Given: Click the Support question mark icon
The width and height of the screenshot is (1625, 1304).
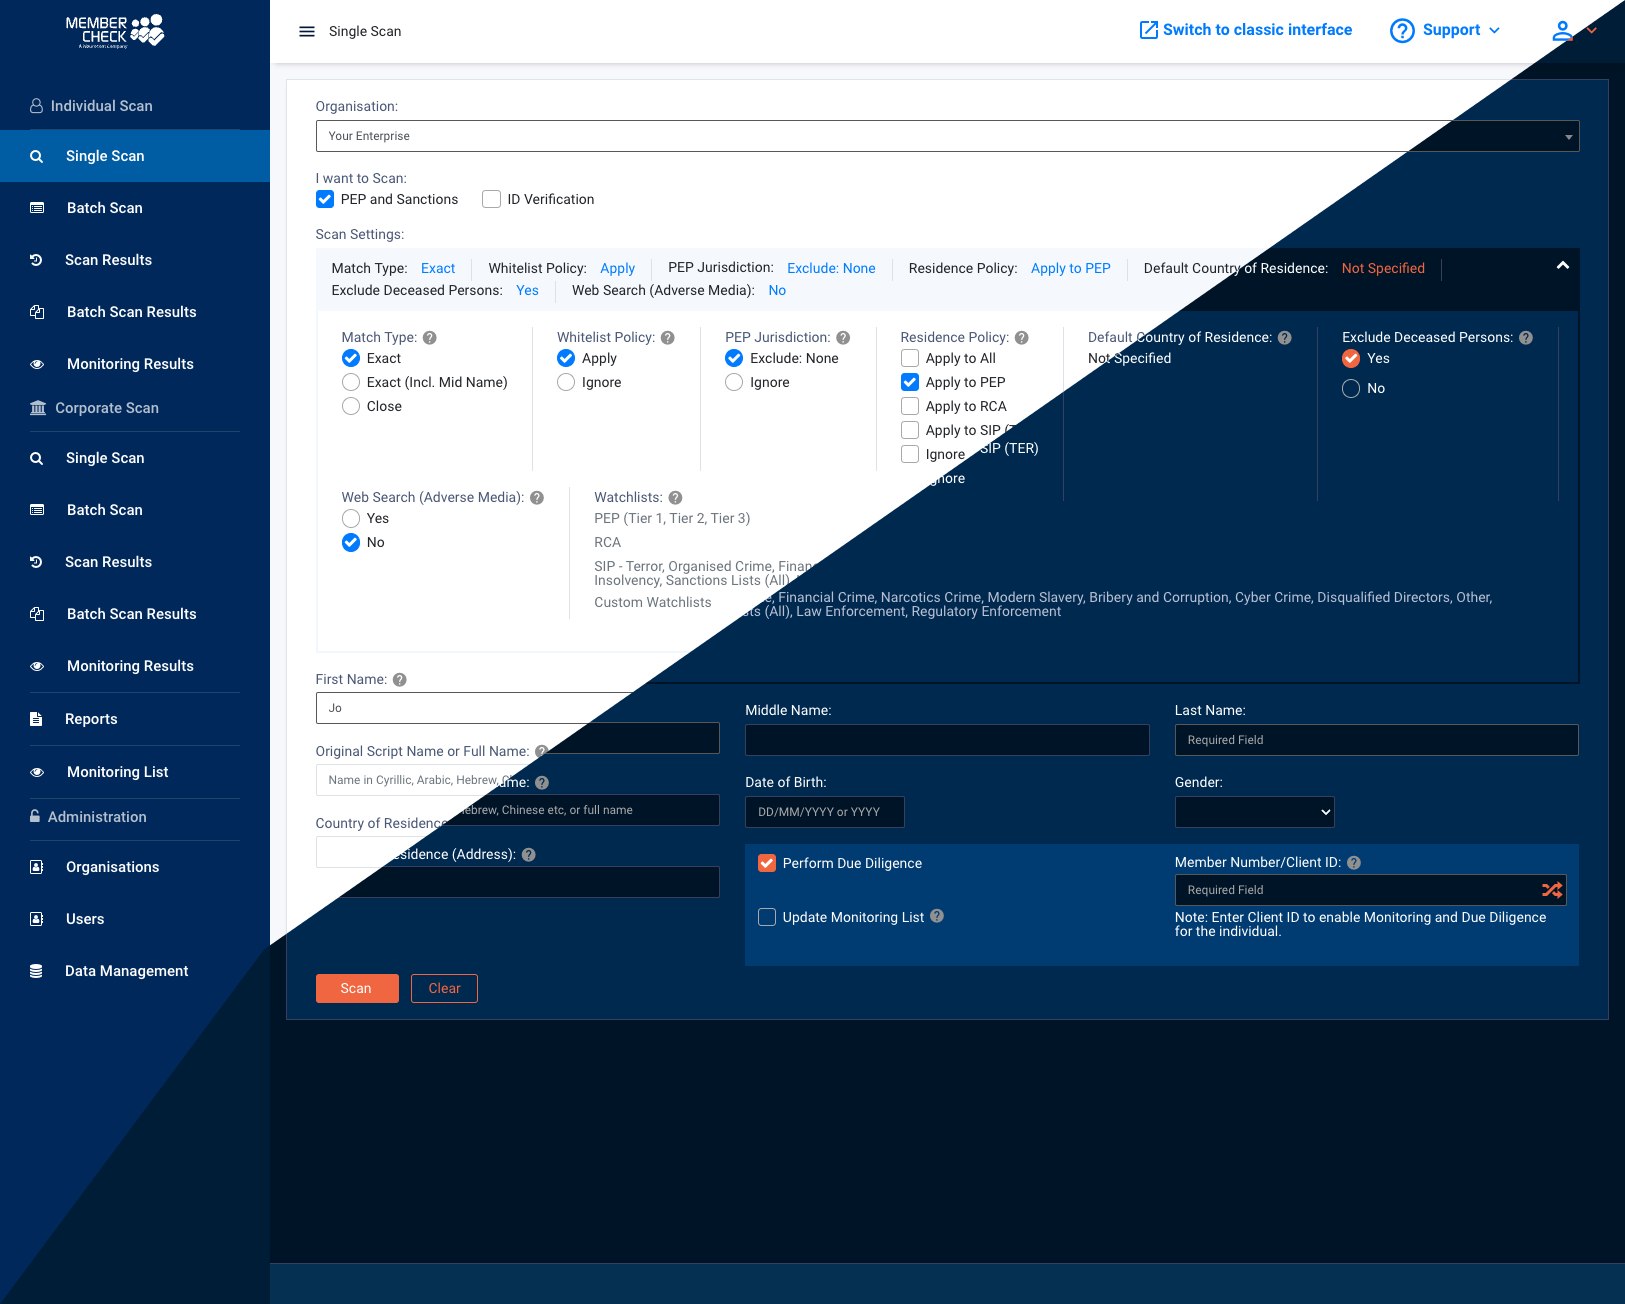Looking at the screenshot, I should pos(1402,31).
